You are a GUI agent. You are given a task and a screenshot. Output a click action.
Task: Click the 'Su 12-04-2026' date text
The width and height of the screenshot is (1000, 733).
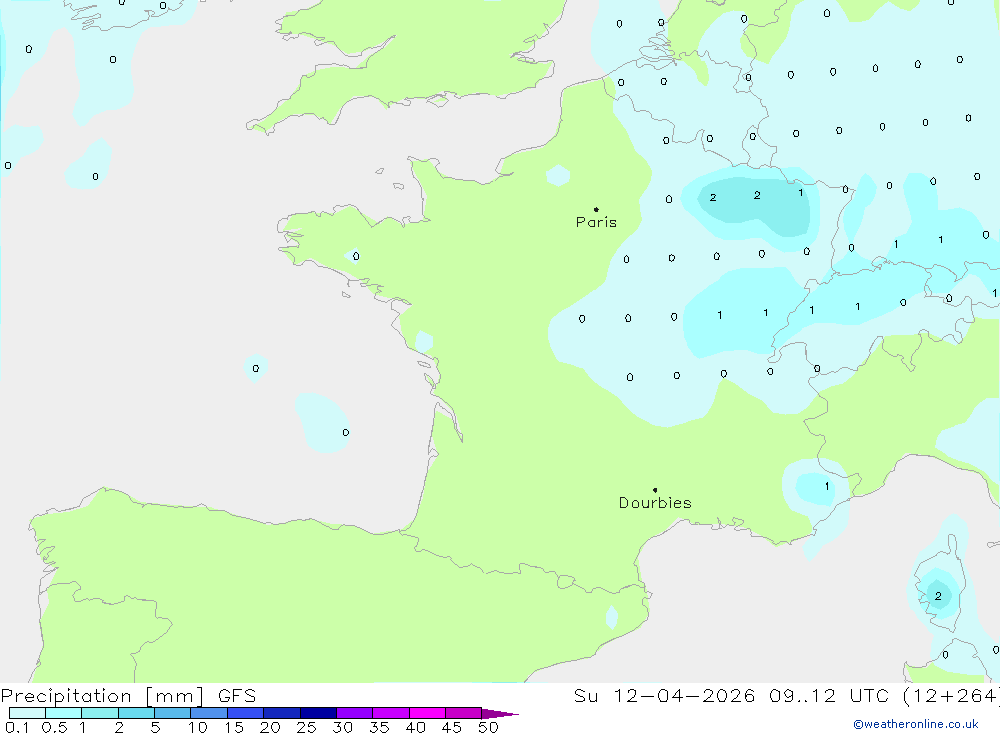pos(664,696)
